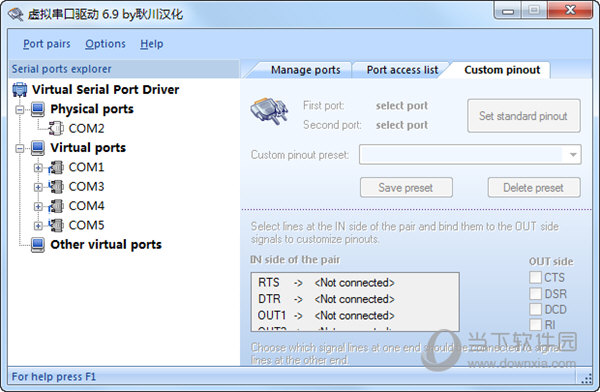Click the Save preset button

click(406, 188)
